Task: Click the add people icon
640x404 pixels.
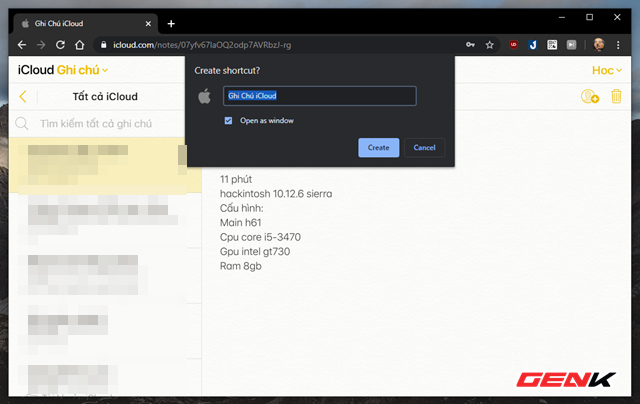Action: [x=589, y=97]
